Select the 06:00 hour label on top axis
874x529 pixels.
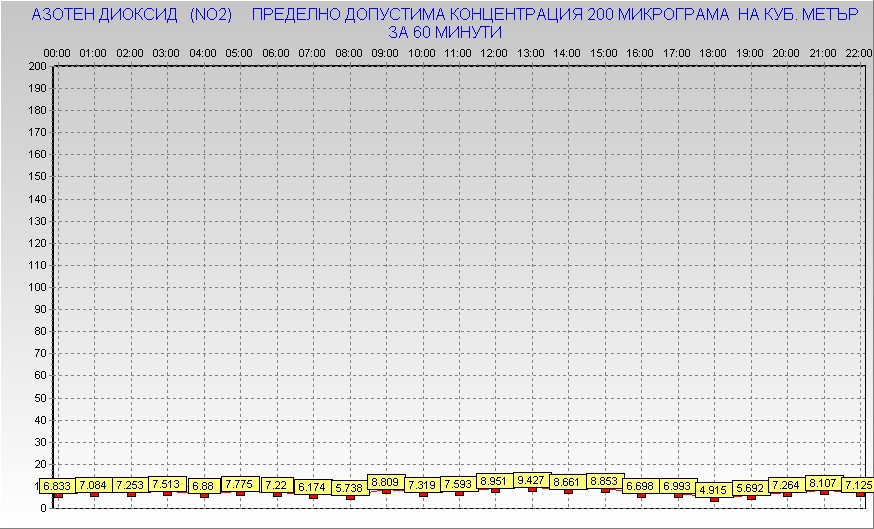tap(276, 52)
